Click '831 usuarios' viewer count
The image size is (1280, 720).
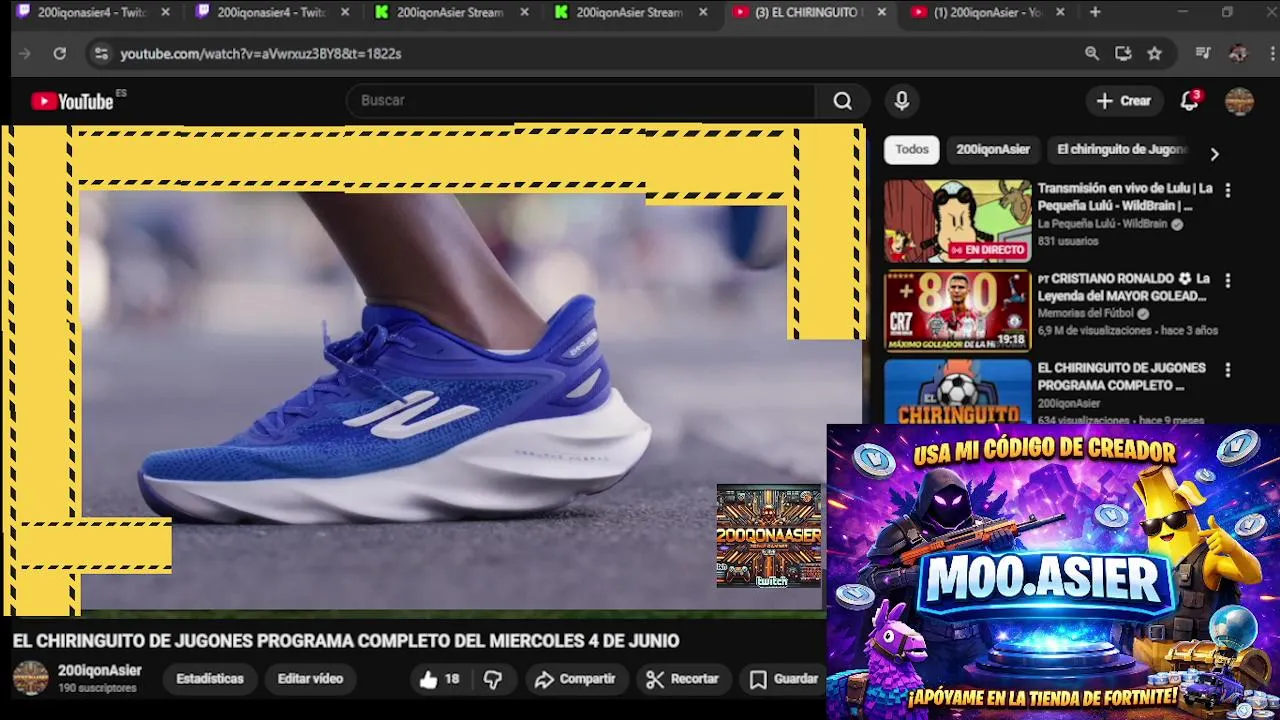click(1068, 242)
